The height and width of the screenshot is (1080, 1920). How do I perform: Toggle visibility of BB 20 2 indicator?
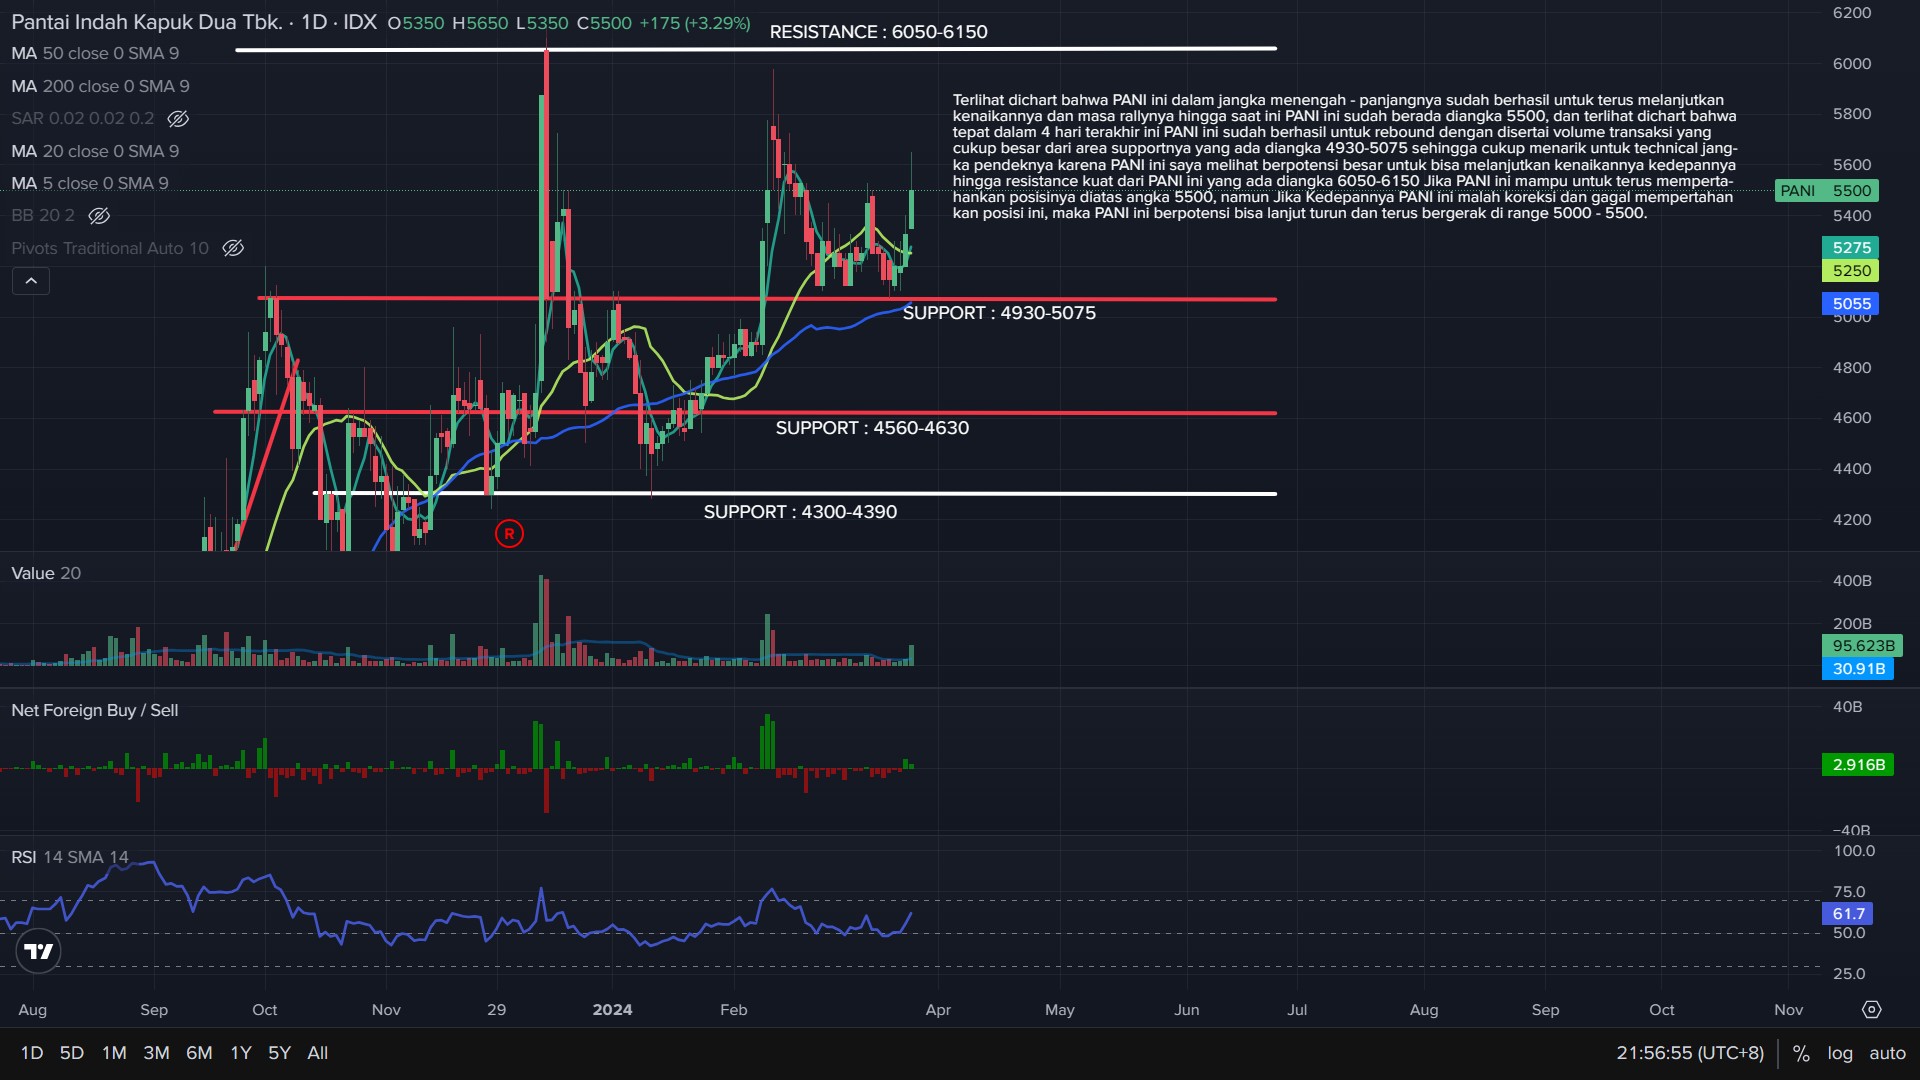tap(99, 216)
